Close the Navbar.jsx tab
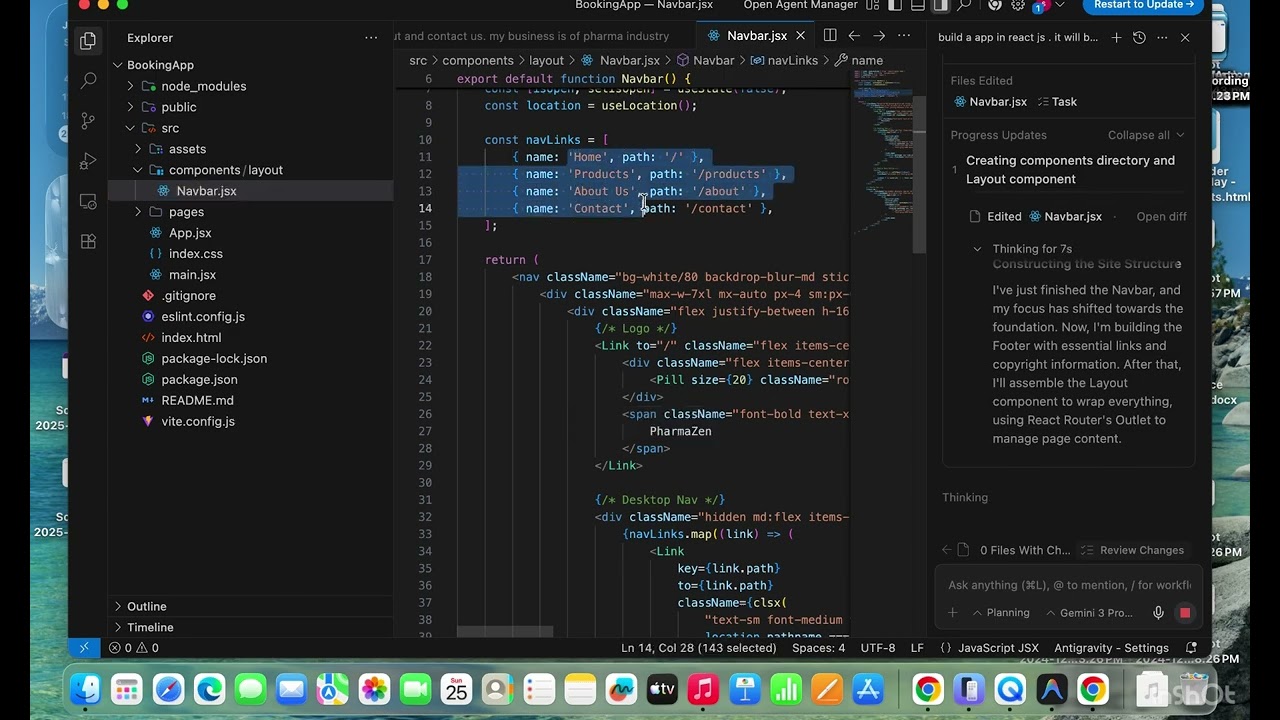 800,36
